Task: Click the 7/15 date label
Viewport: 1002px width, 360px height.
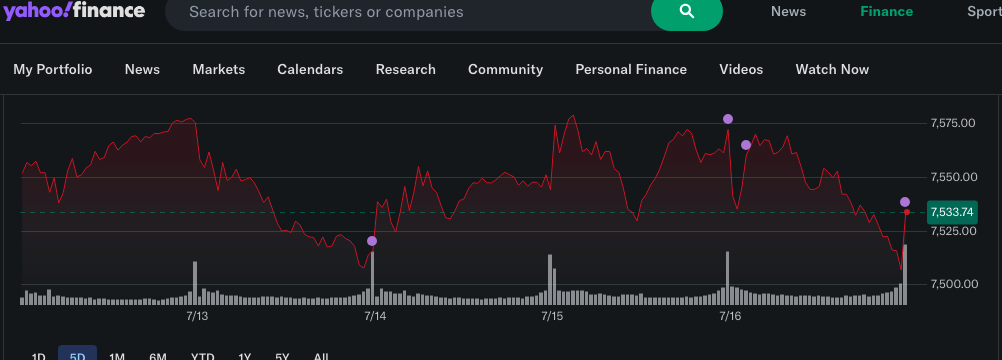Action: point(552,316)
